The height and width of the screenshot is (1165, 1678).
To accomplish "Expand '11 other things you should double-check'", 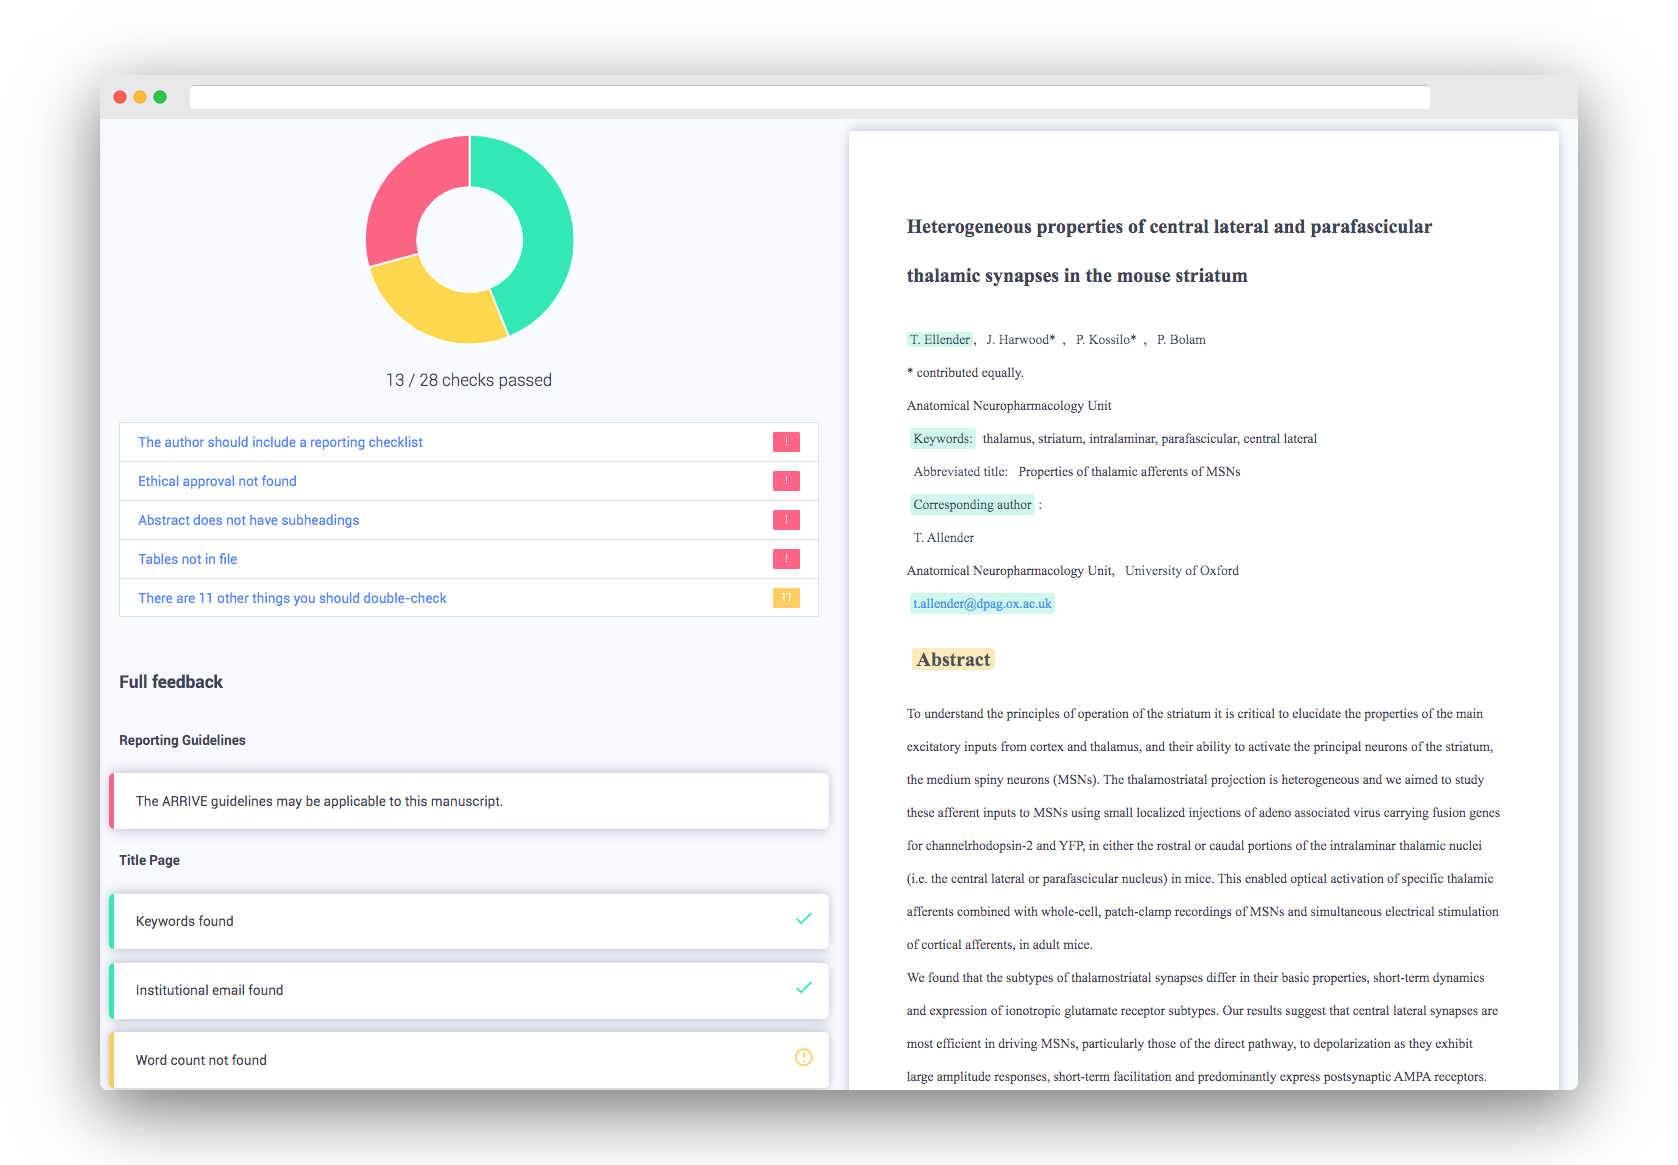I will point(292,598).
